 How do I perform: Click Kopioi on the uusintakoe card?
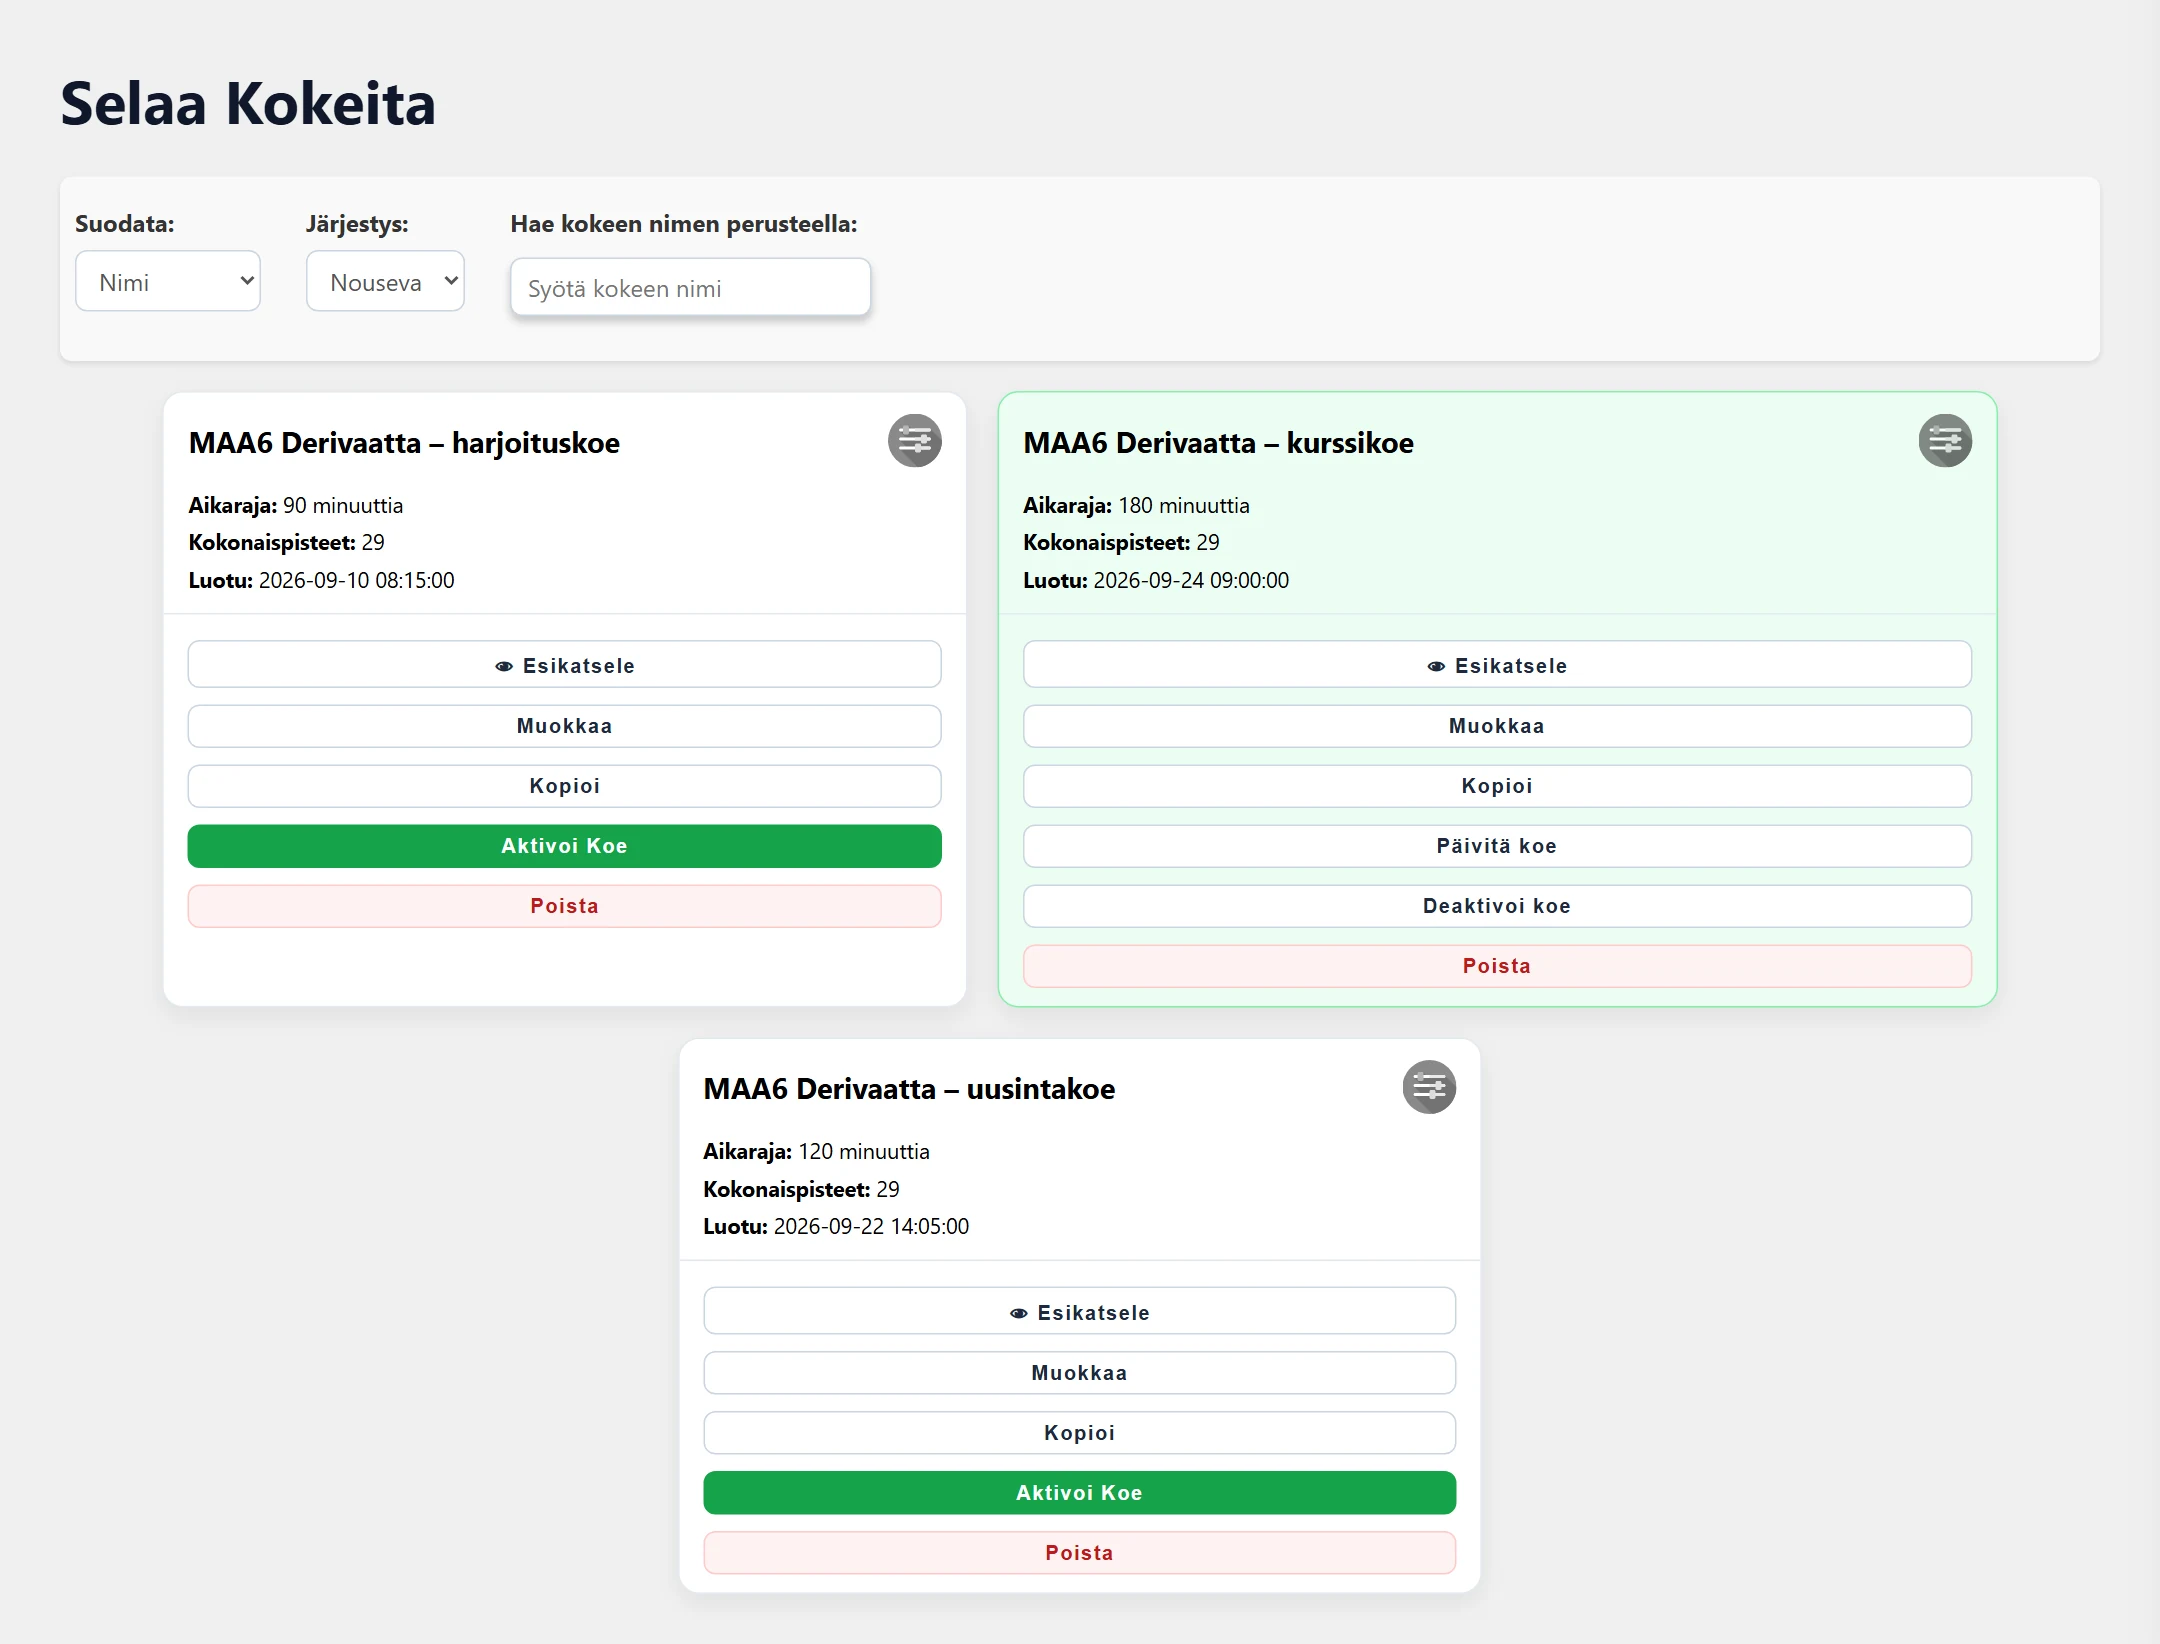coord(1079,1433)
